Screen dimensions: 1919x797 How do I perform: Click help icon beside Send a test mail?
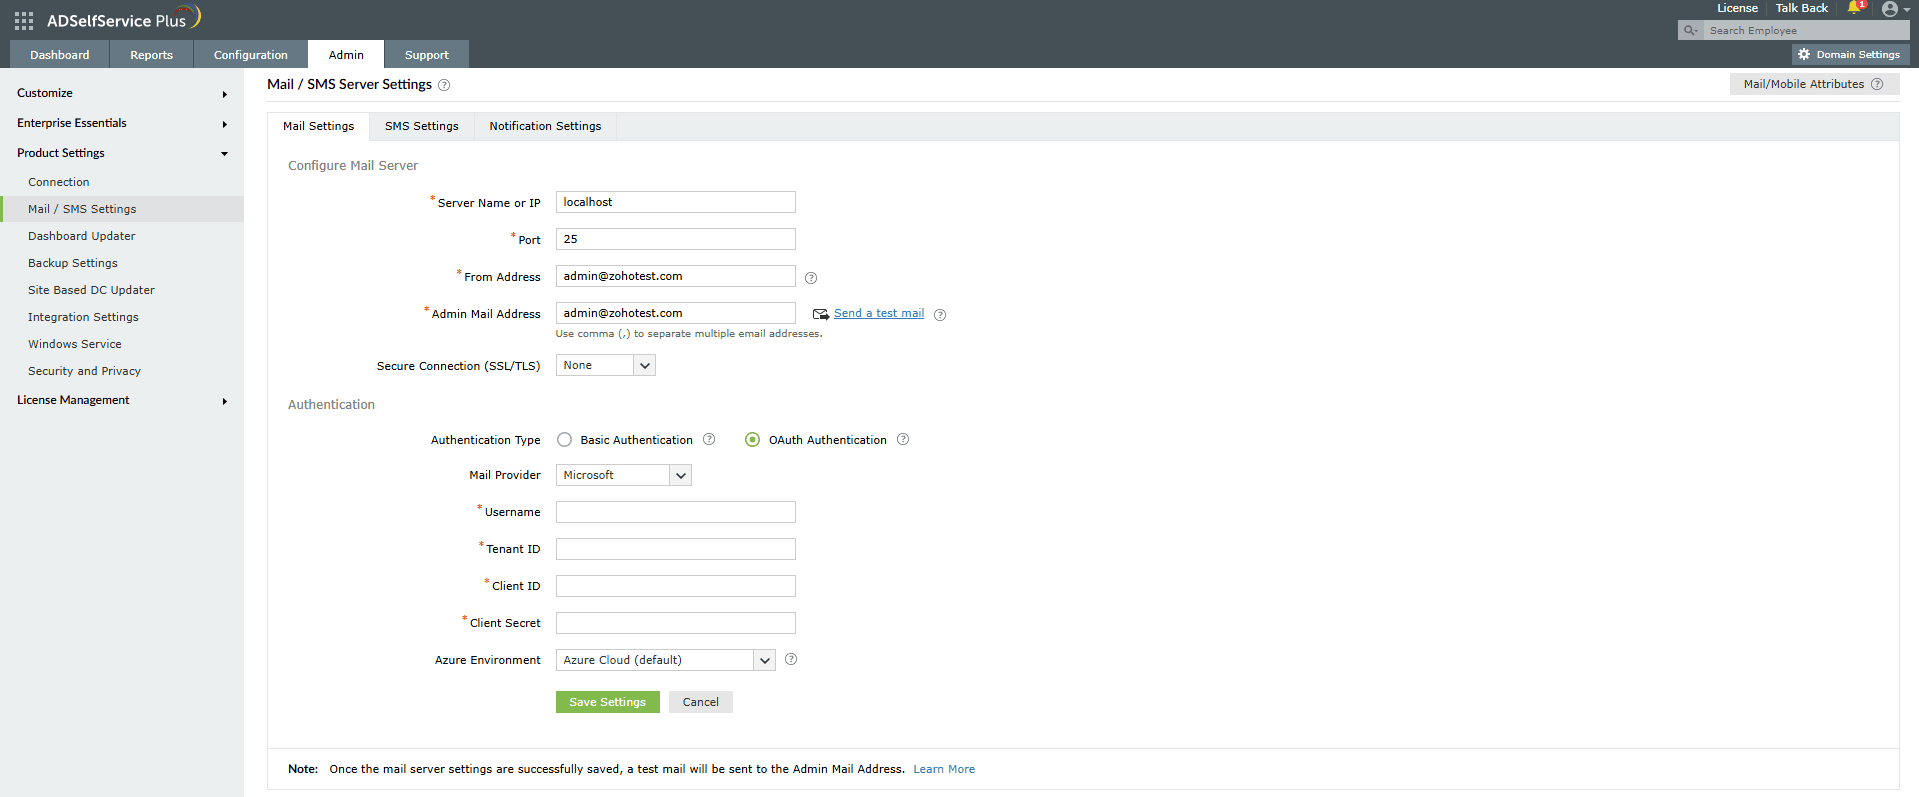pyautogui.click(x=940, y=315)
